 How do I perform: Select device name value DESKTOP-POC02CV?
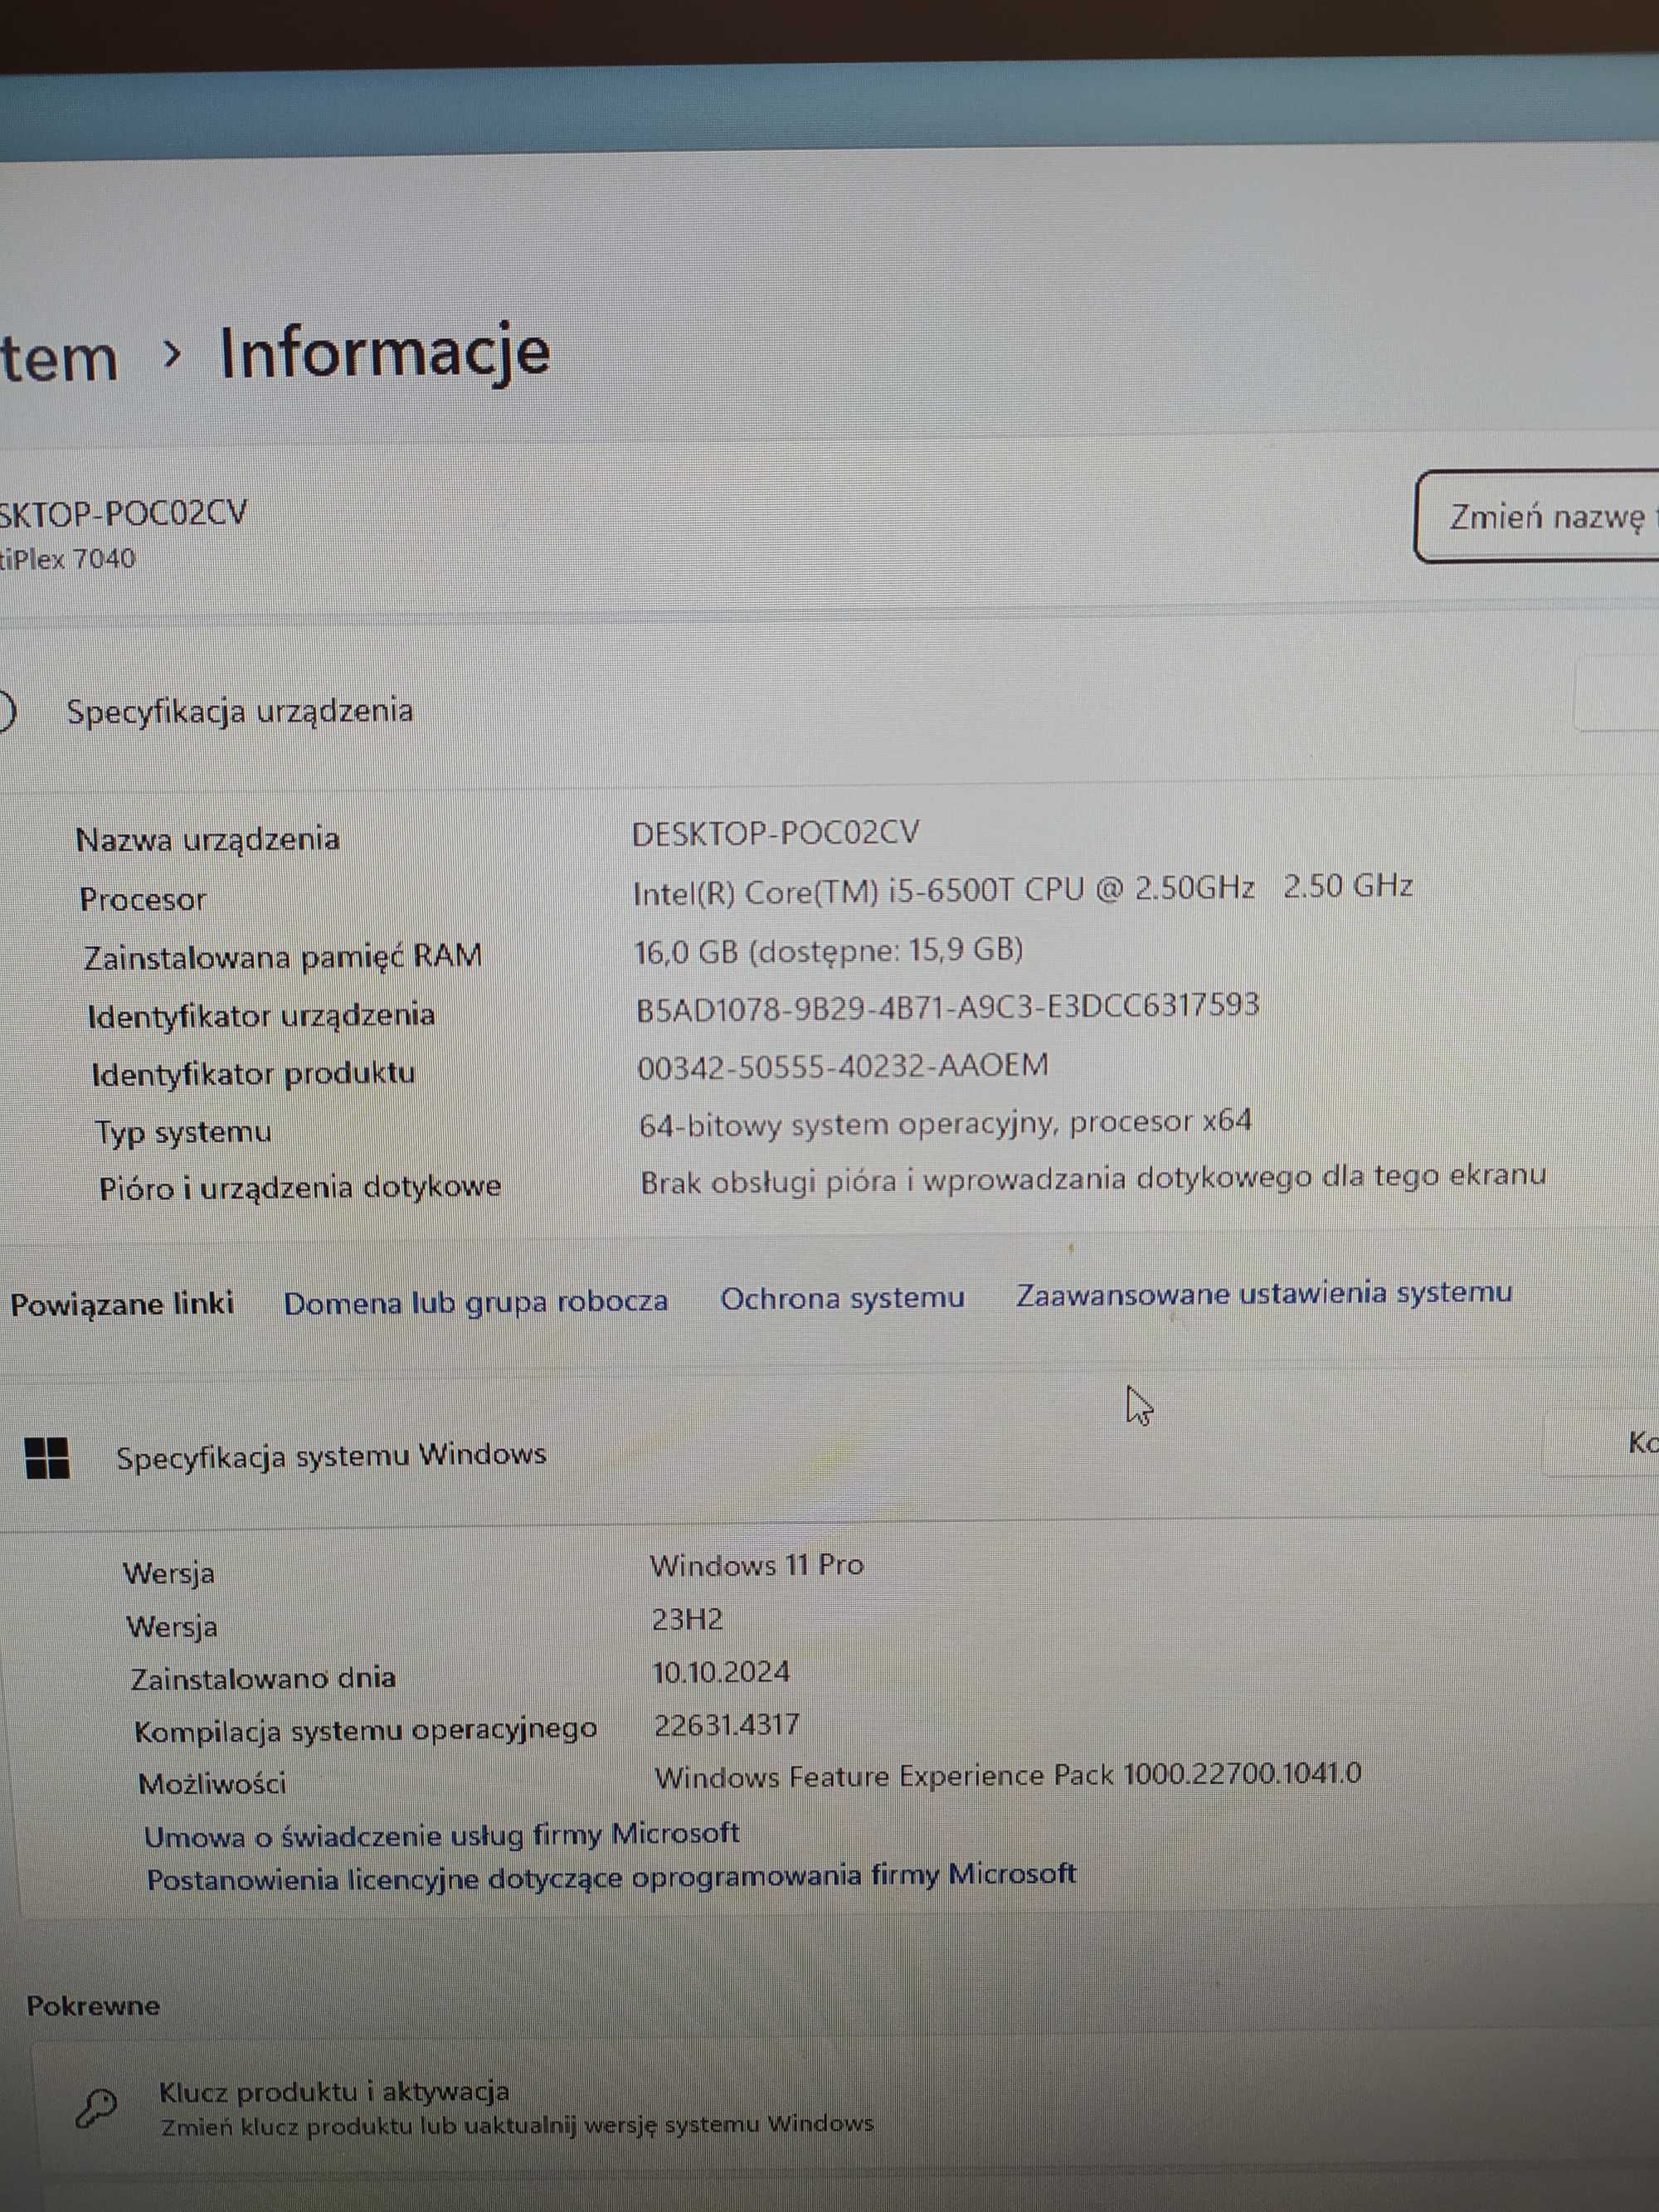pyautogui.click(x=775, y=833)
